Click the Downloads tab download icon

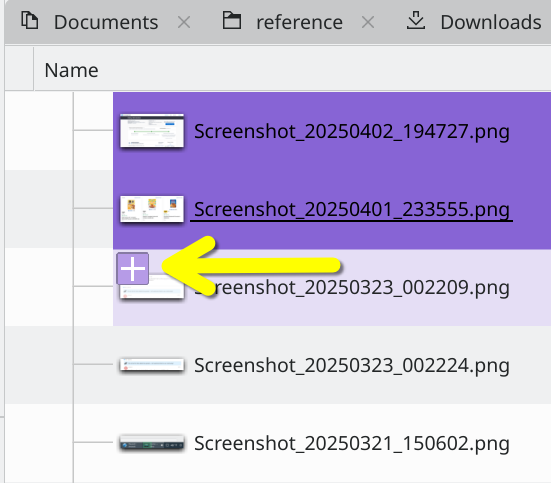coord(416,20)
